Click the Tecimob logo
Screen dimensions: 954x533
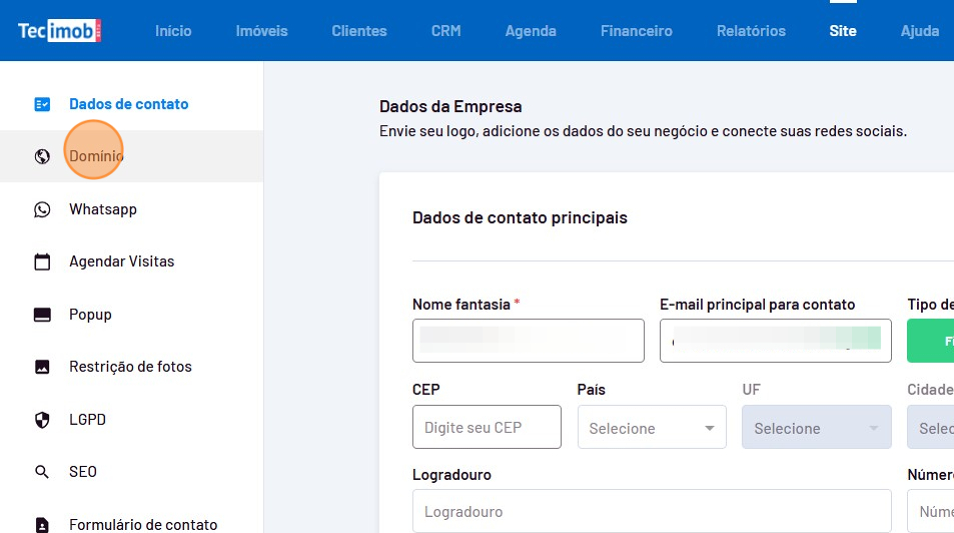pyautogui.click(x=60, y=31)
